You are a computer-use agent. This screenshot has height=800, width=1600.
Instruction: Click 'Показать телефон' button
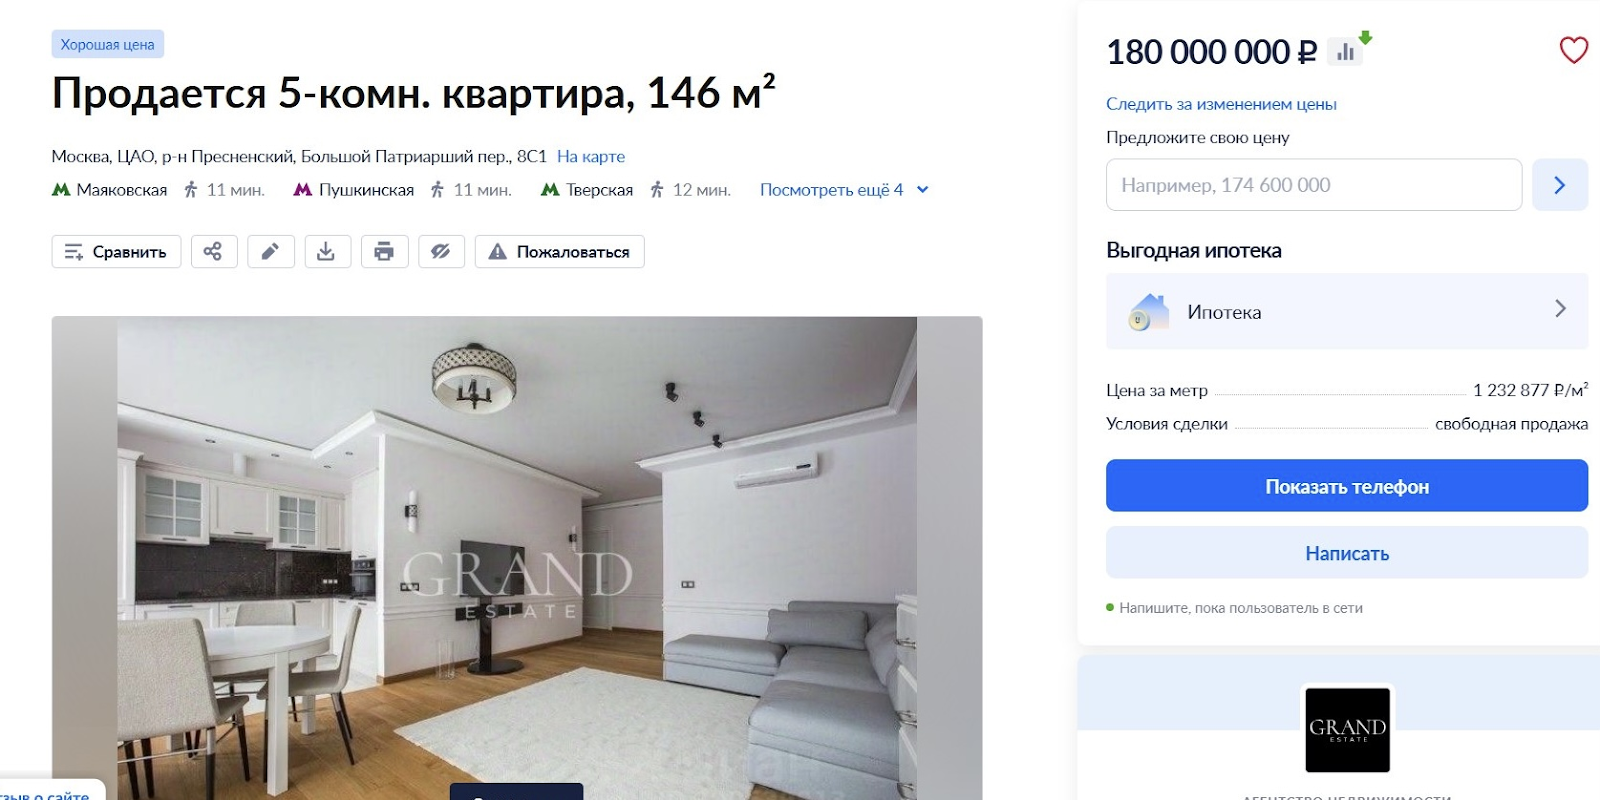(1346, 486)
